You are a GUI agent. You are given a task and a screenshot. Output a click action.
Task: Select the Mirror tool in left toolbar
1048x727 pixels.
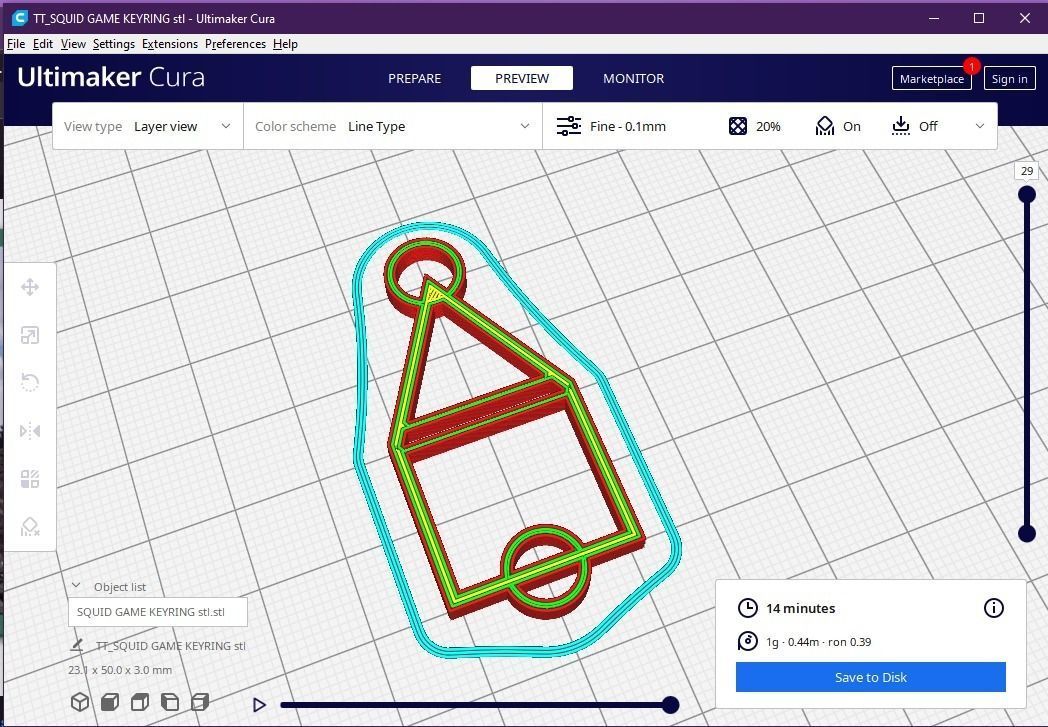click(x=29, y=431)
